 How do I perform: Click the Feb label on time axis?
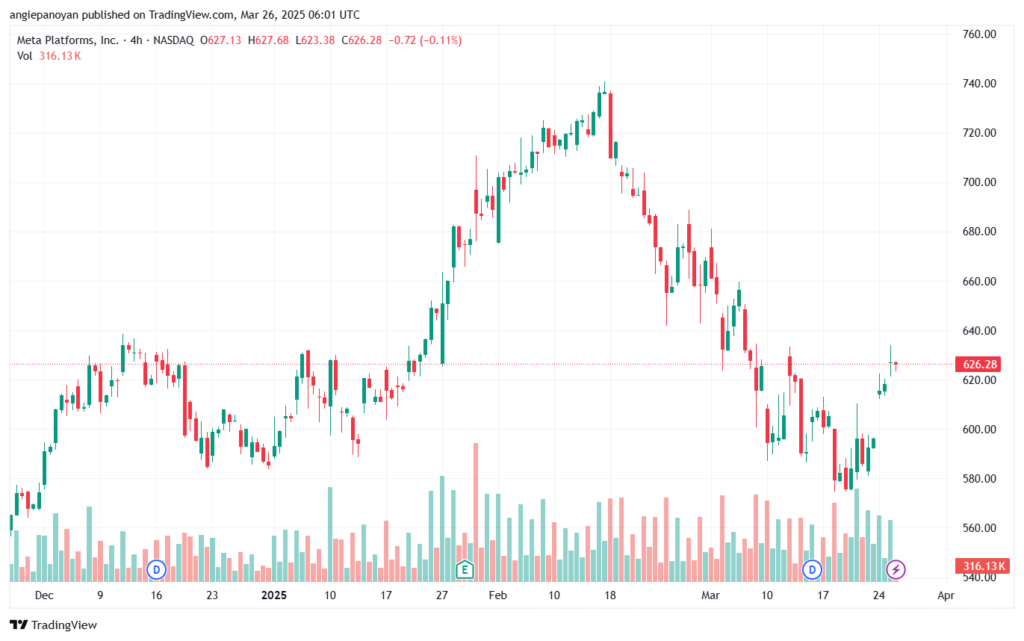(x=498, y=595)
